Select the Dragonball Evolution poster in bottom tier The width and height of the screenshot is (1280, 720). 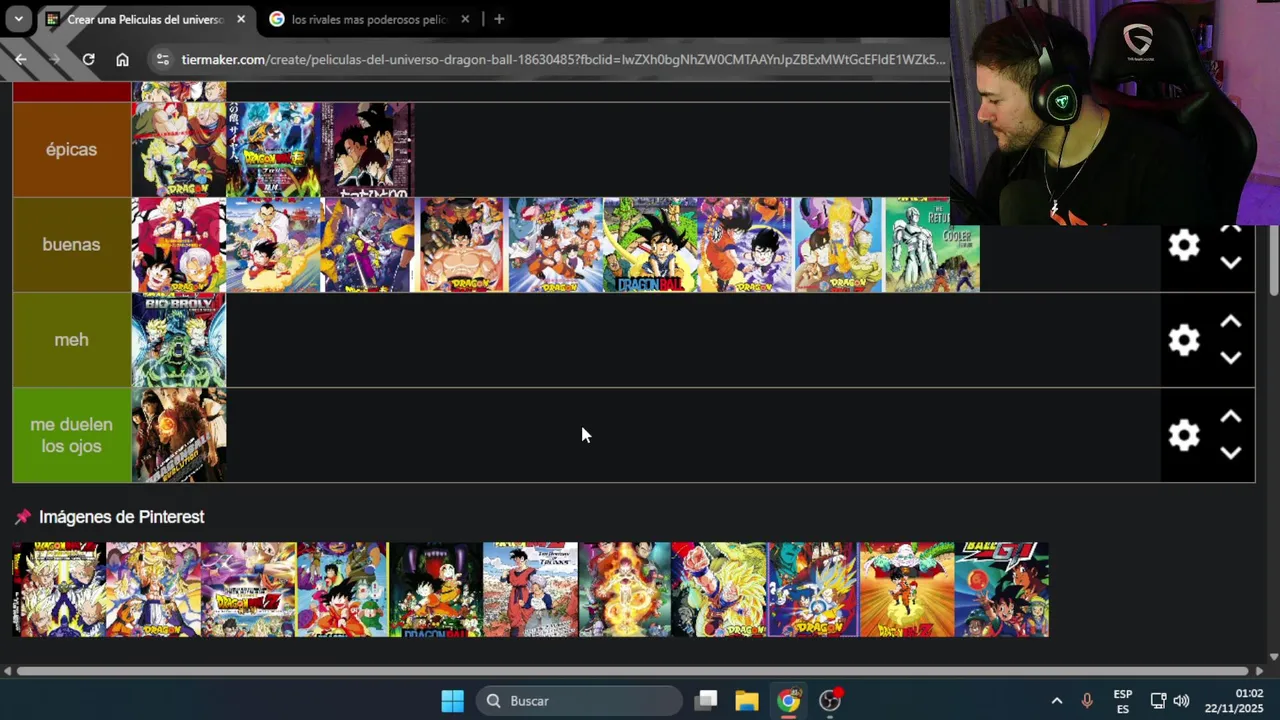click(179, 435)
